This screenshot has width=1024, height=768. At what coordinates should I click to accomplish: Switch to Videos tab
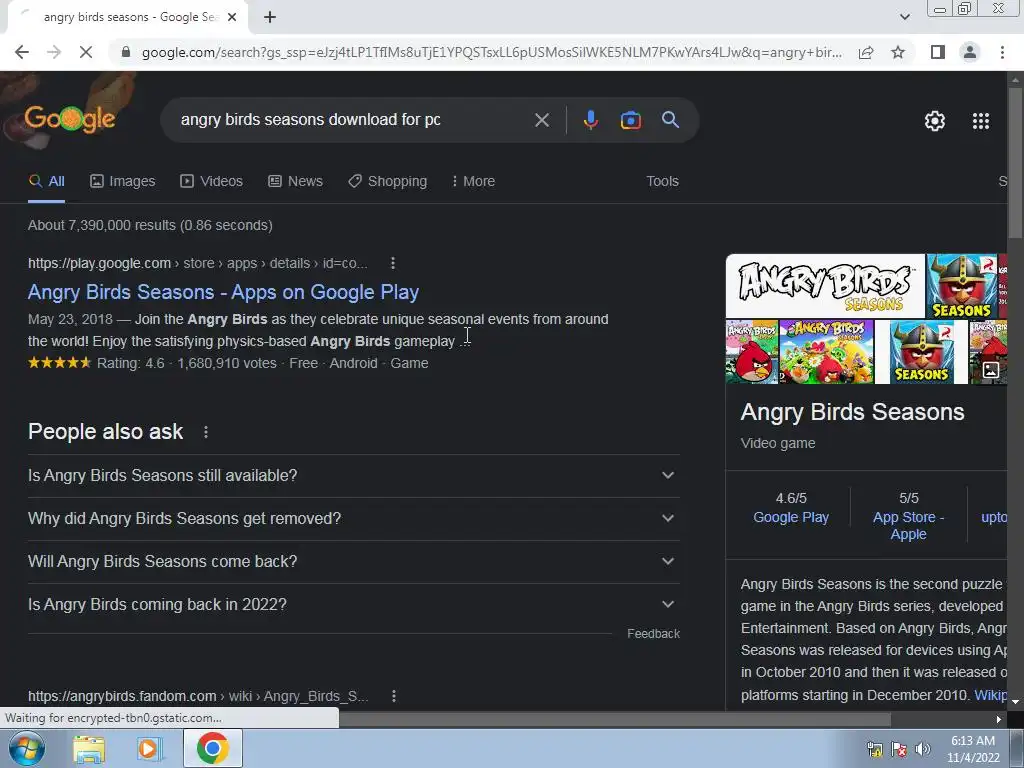(212, 182)
